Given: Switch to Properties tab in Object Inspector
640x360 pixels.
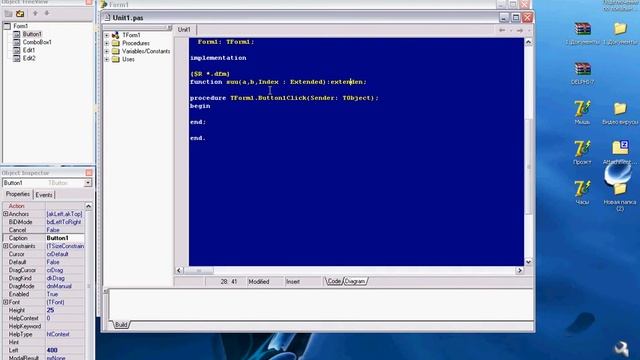Looking at the screenshot, I should pyautogui.click(x=18, y=194).
